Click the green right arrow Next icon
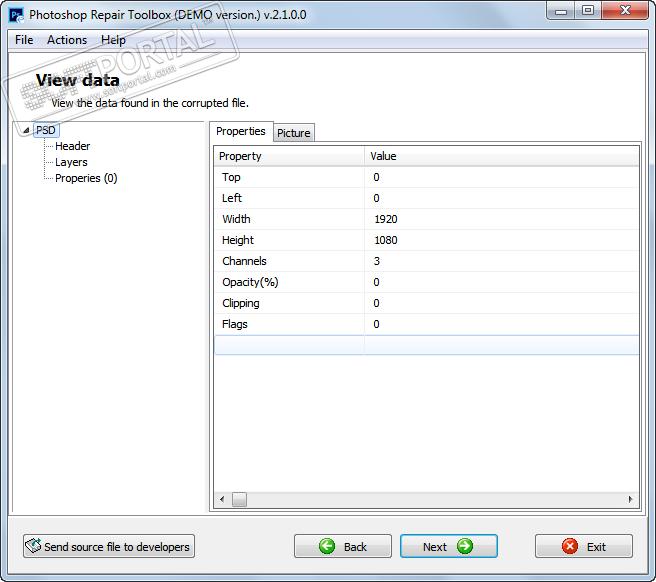The image size is (656, 582). 465,546
